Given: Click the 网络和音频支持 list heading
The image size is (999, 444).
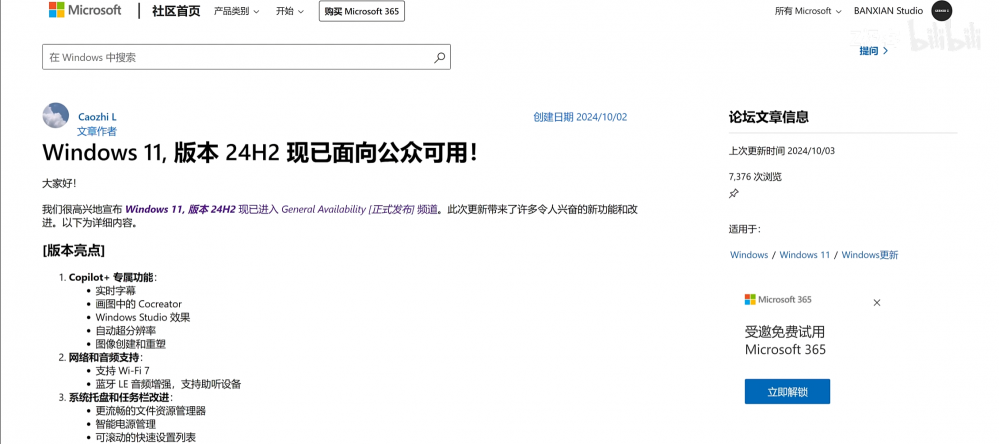Looking at the screenshot, I should coord(104,357).
